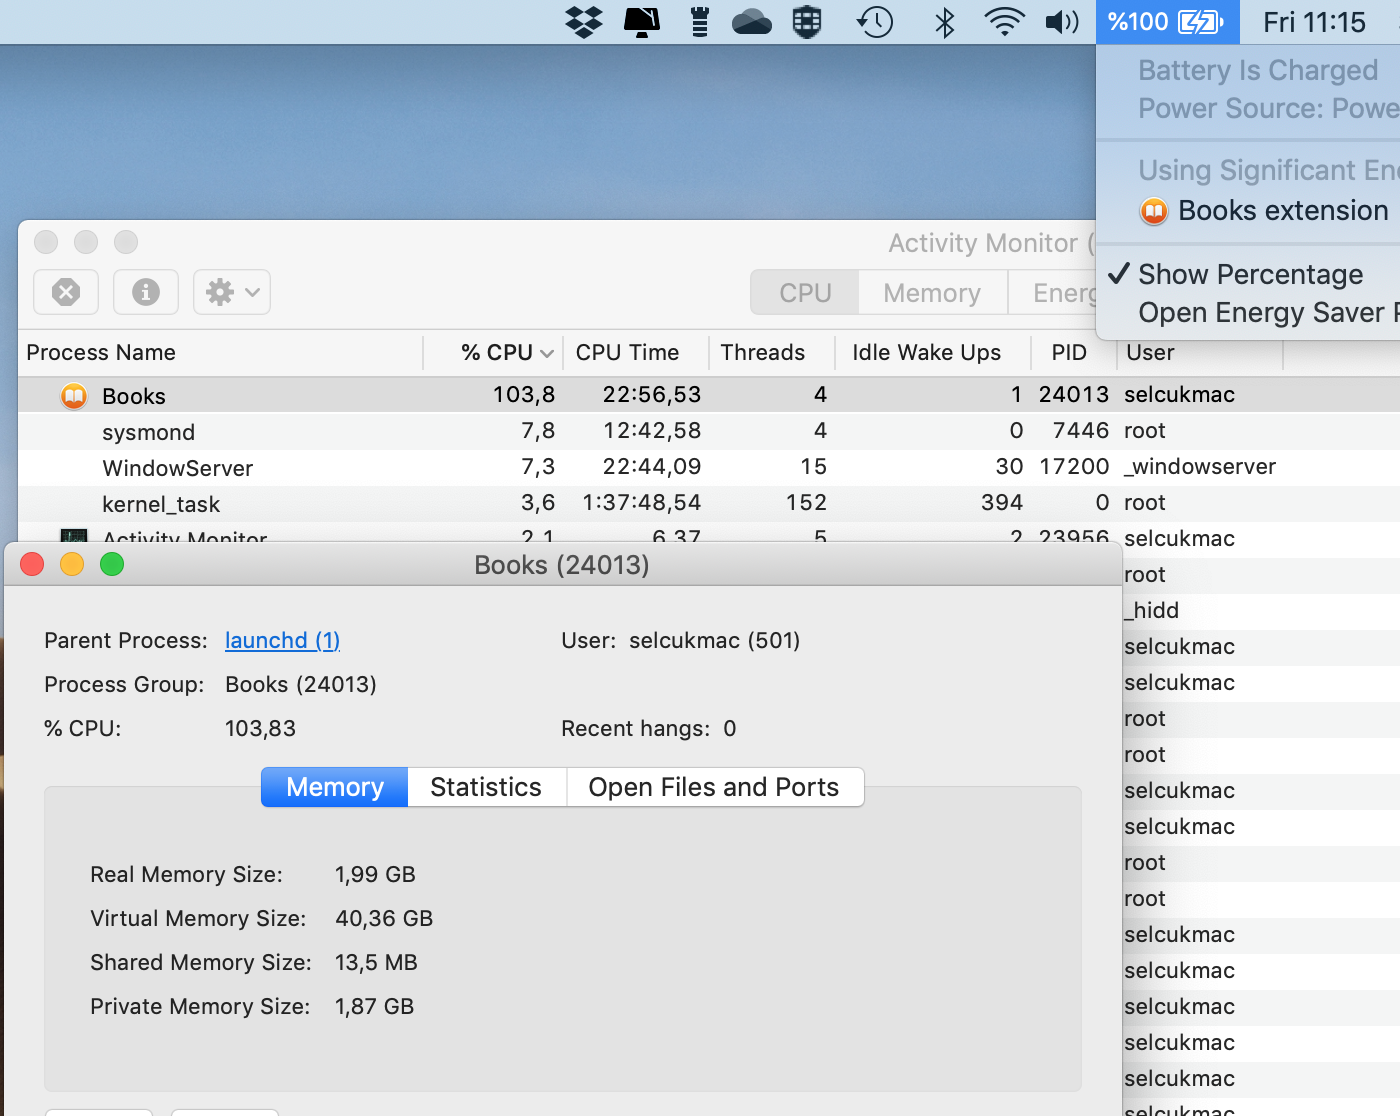Screen dimensions: 1400x1116
Task: Click the Fri 11:15 clock
Action: click(1314, 21)
